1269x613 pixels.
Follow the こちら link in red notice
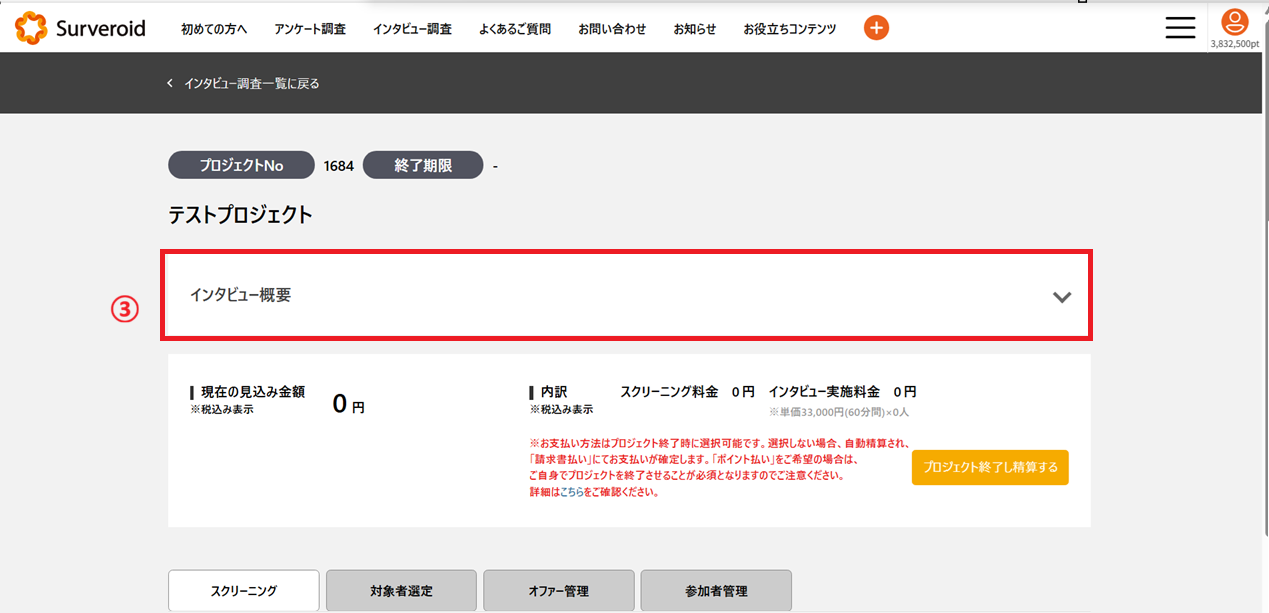570,492
